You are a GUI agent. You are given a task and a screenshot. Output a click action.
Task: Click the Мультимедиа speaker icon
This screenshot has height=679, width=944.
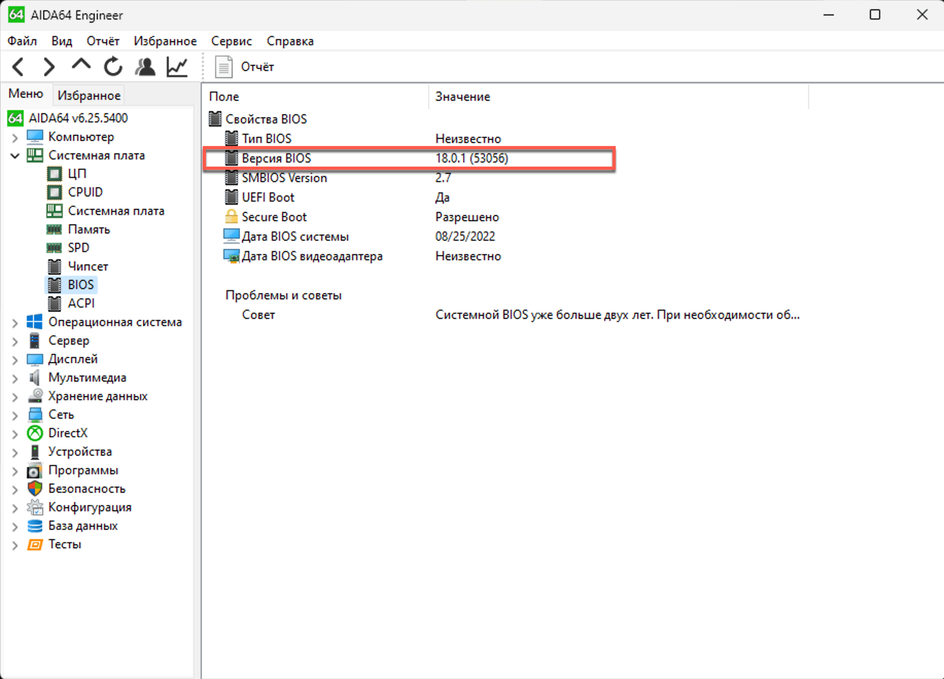coord(35,377)
